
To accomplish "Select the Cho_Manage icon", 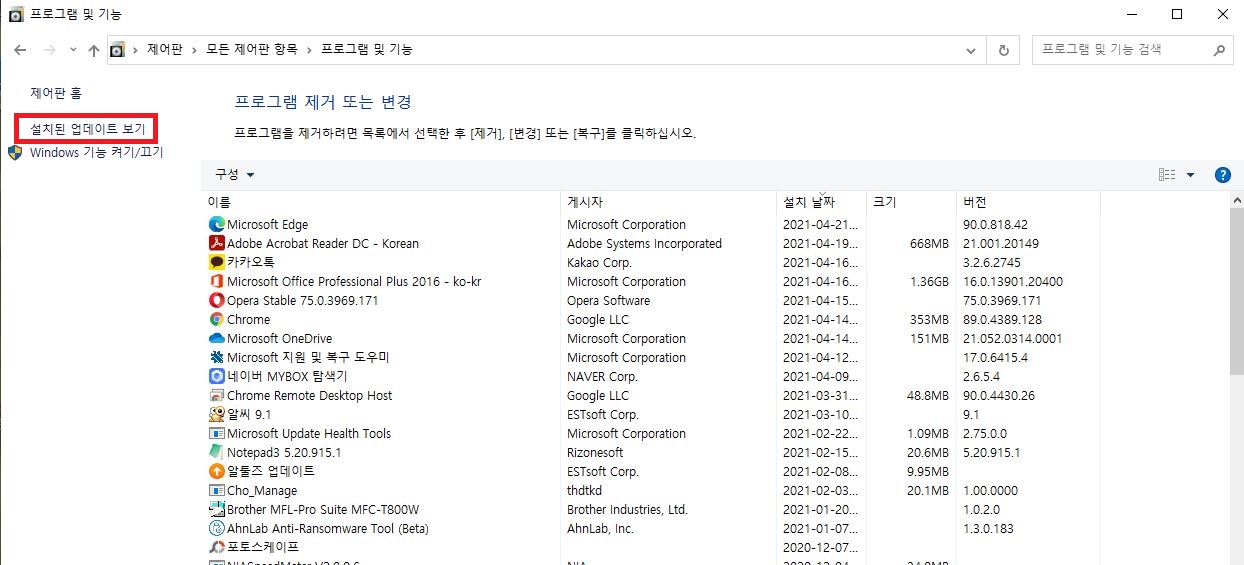I will click(217, 490).
